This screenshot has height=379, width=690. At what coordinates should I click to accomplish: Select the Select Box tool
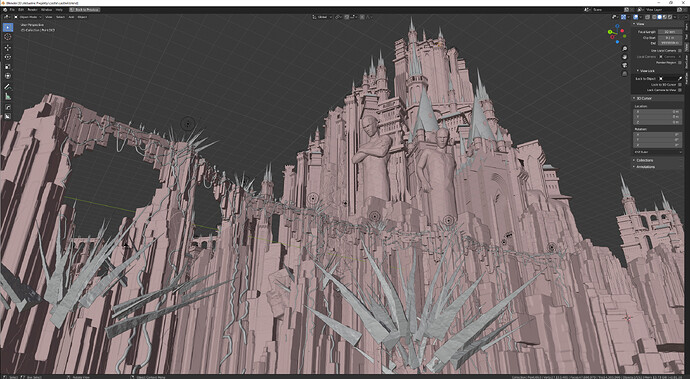pyautogui.click(x=7, y=27)
